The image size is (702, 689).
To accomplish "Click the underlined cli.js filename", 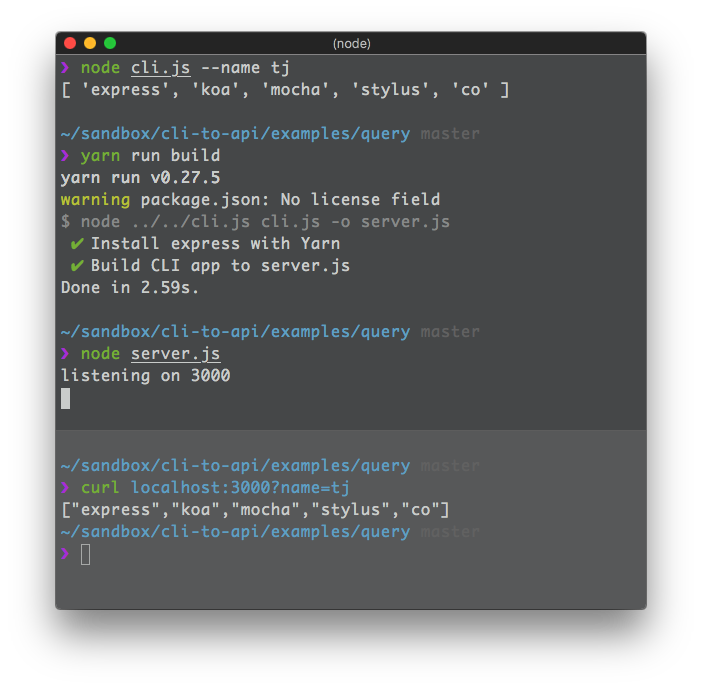I will pyautogui.click(x=160, y=68).
